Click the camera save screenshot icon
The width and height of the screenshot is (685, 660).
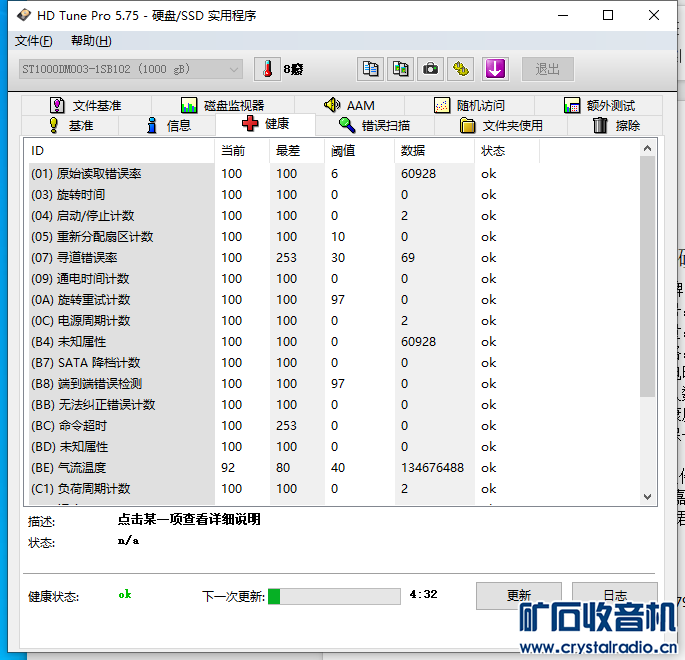click(x=431, y=69)
